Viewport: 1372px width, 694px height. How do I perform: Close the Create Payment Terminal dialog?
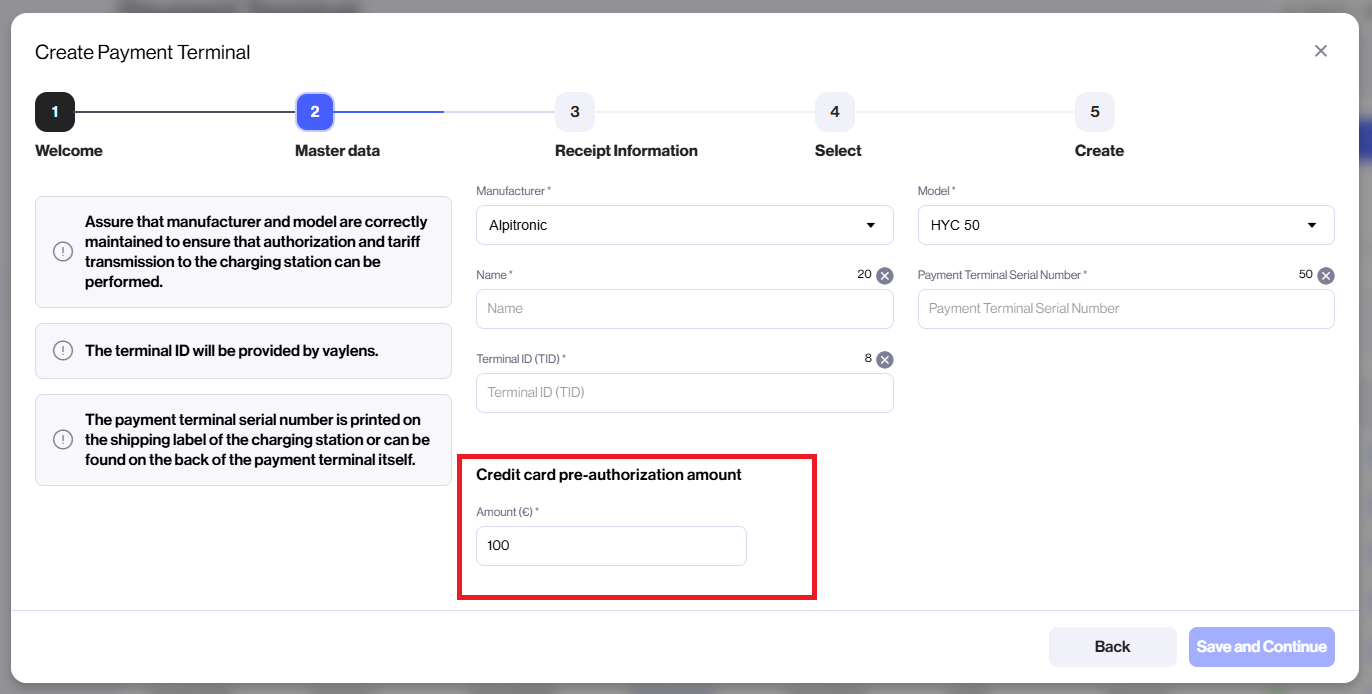coord(1321,50)
